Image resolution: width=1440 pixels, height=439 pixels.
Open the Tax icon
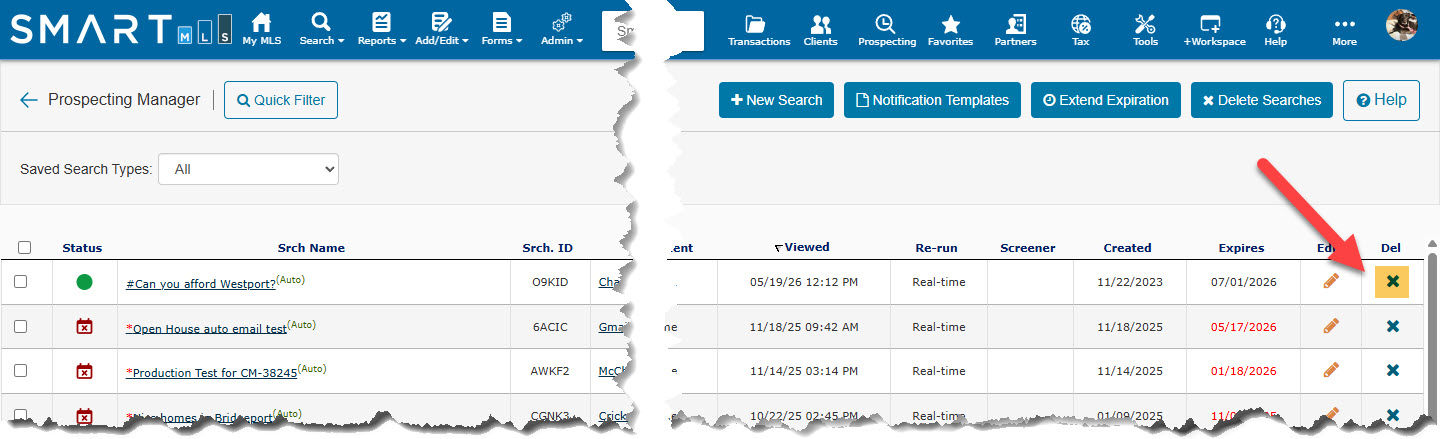click(1081, 30)
